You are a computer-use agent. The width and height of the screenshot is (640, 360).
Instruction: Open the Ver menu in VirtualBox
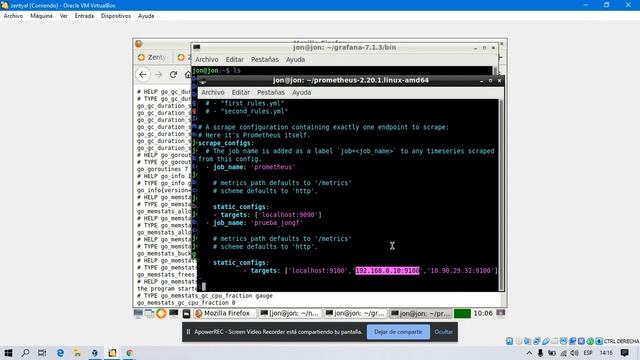click(64, 16)
